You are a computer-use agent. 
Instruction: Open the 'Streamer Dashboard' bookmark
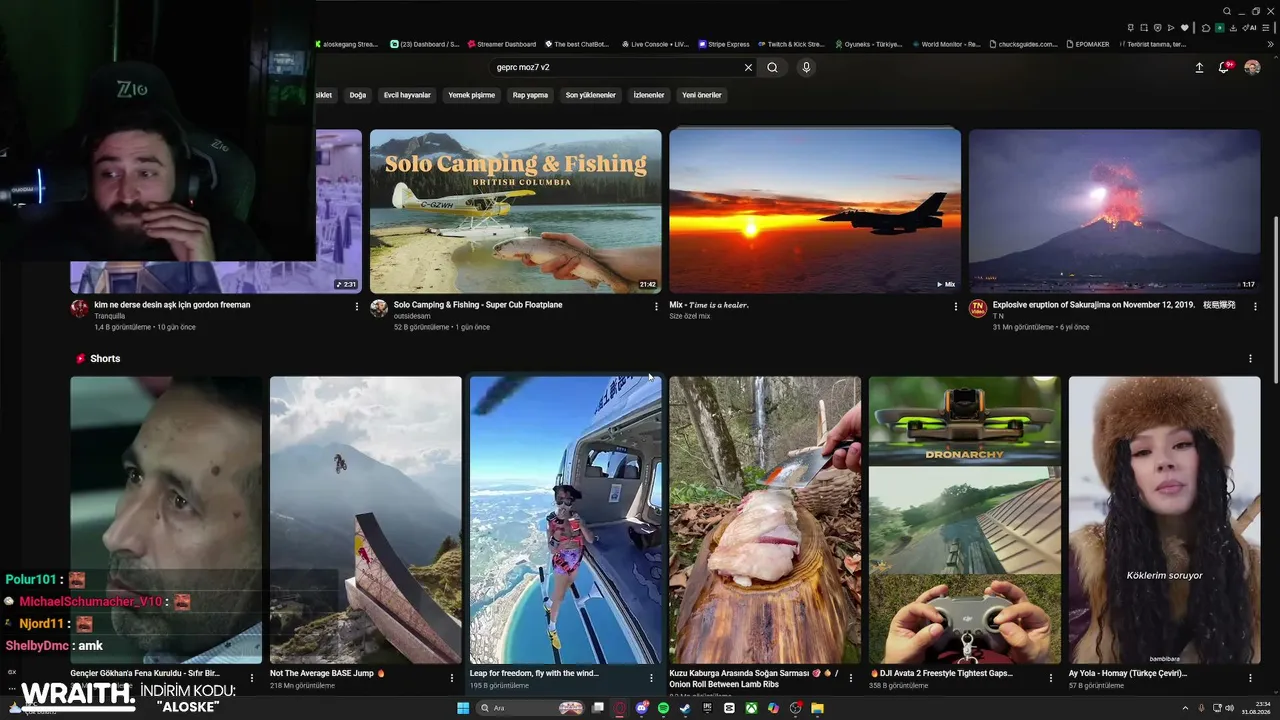coord(501,44)
